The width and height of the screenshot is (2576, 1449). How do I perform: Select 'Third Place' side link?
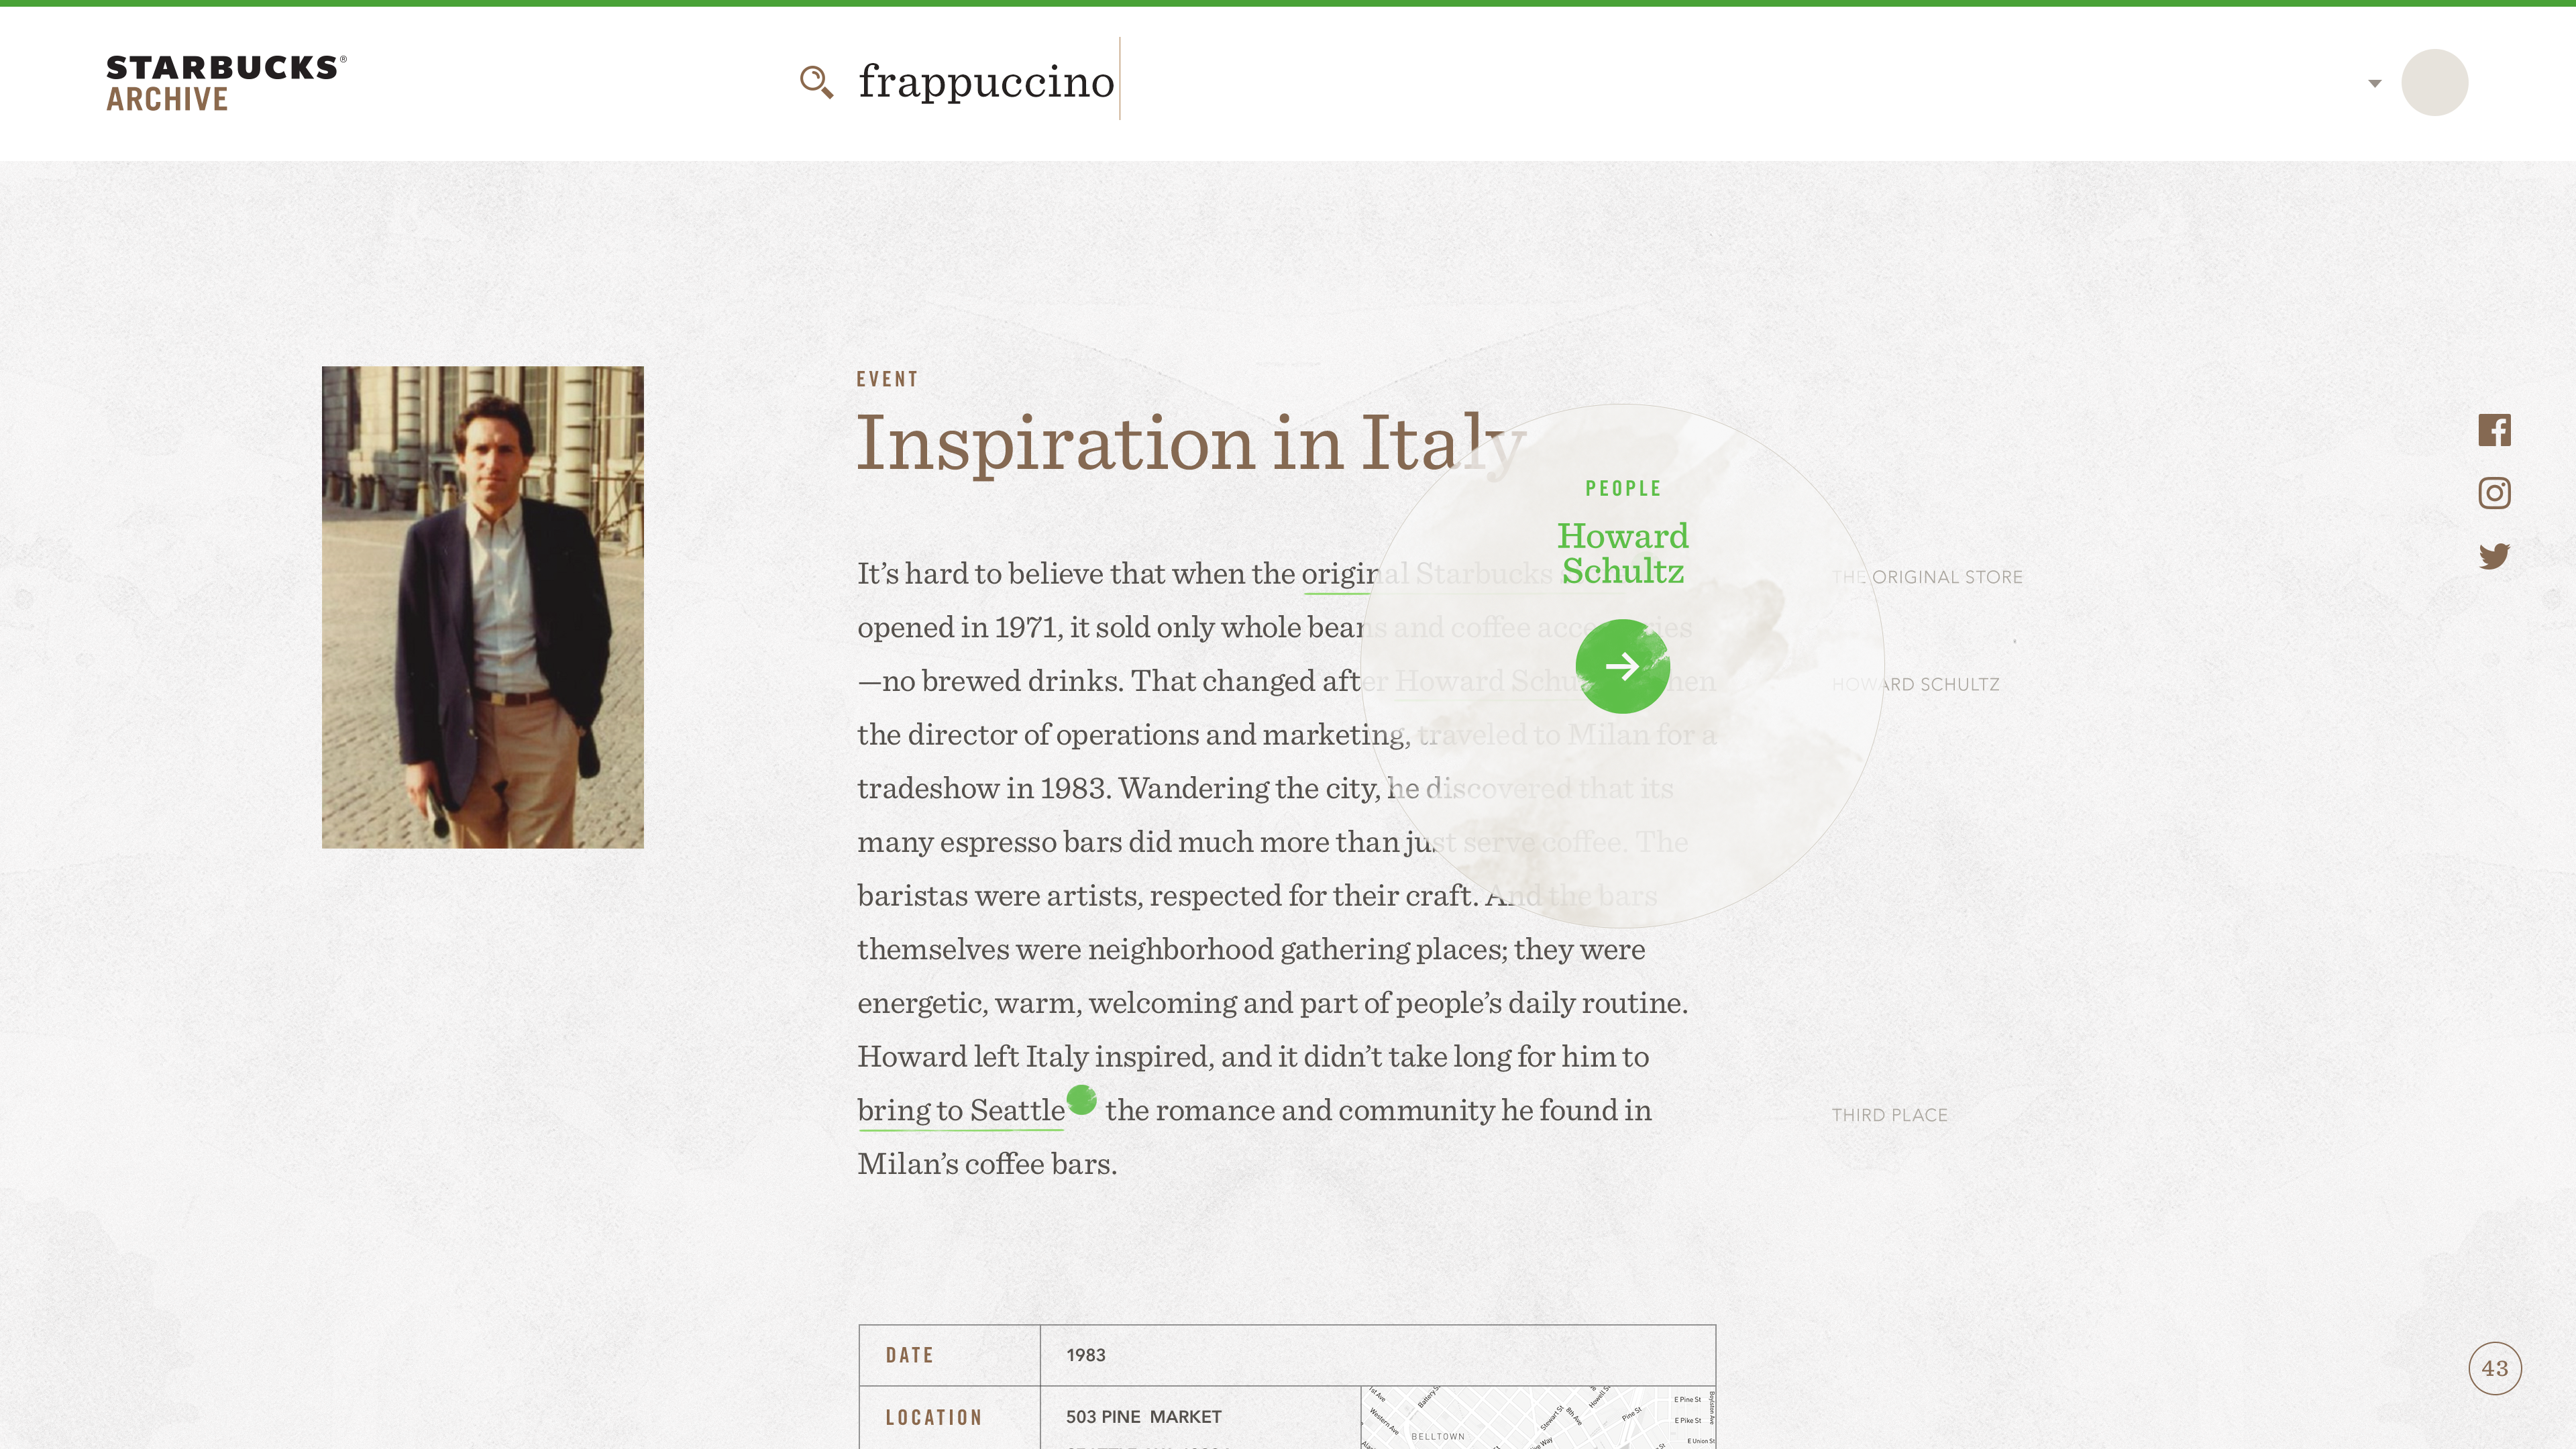coord(1889,1115)
